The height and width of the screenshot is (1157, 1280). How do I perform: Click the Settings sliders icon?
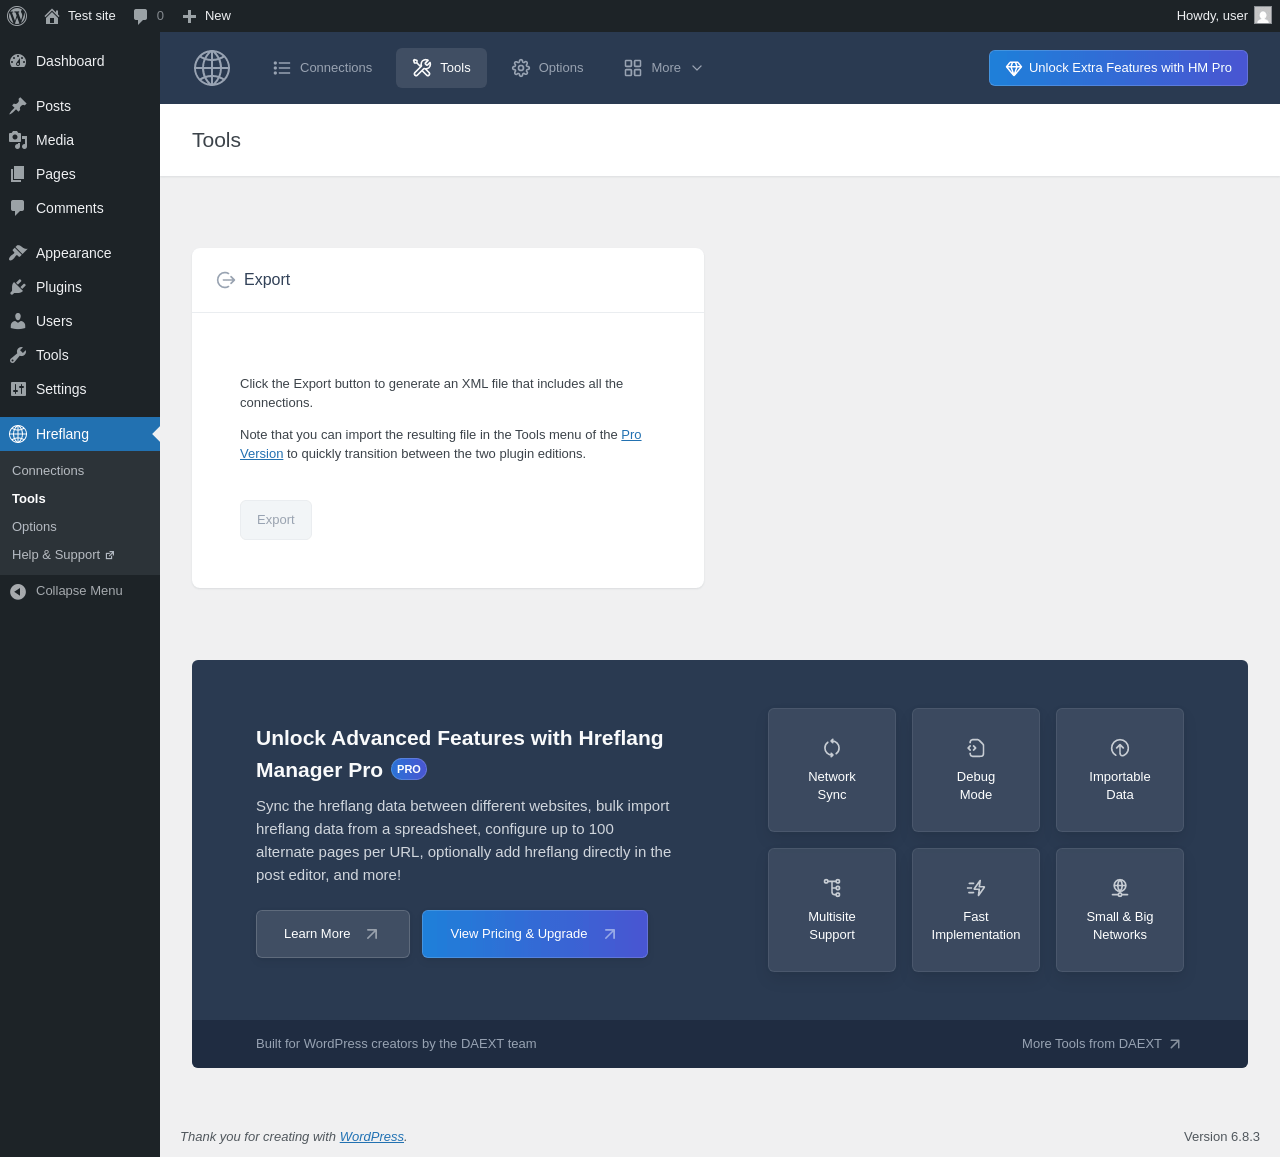pyautogui.click(x=18, y=389)
